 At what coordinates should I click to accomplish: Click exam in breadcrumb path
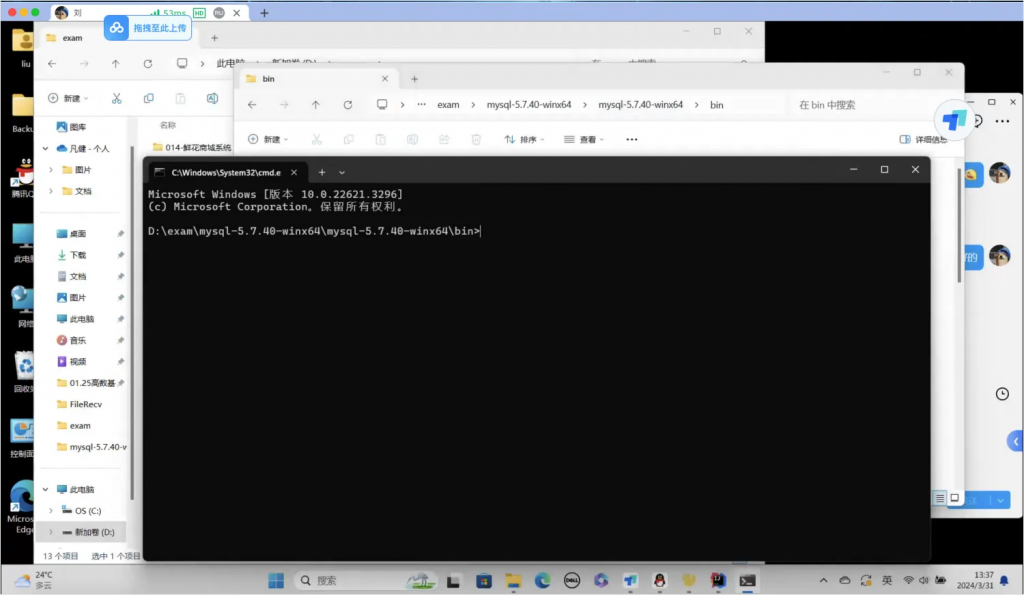[x=448, y=105]
